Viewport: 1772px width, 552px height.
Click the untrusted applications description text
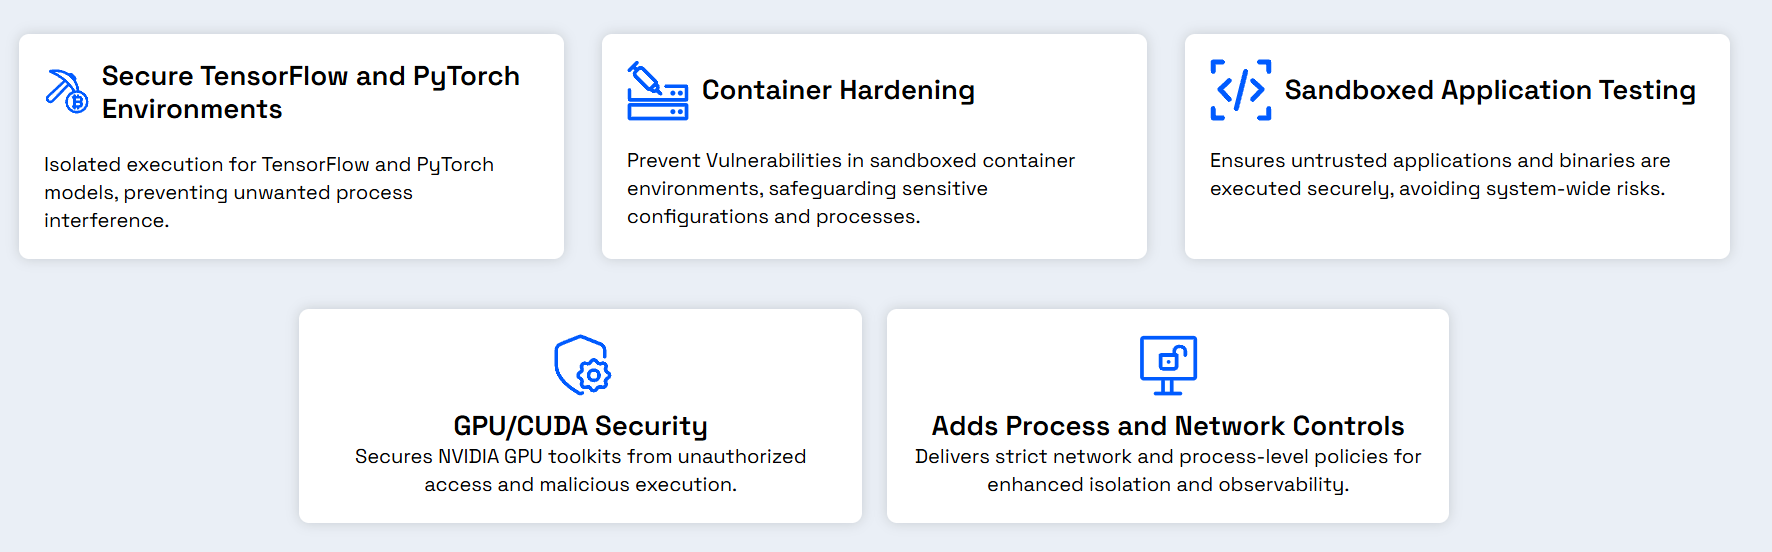(1440, 174)
